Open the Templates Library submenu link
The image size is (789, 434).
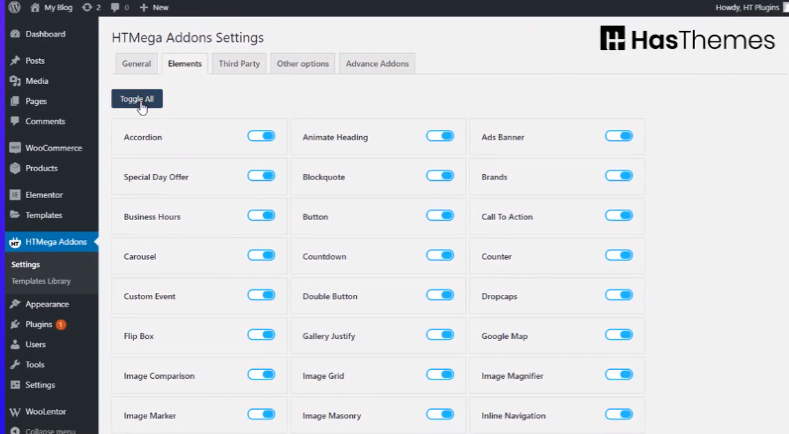(x=40, y=281)
